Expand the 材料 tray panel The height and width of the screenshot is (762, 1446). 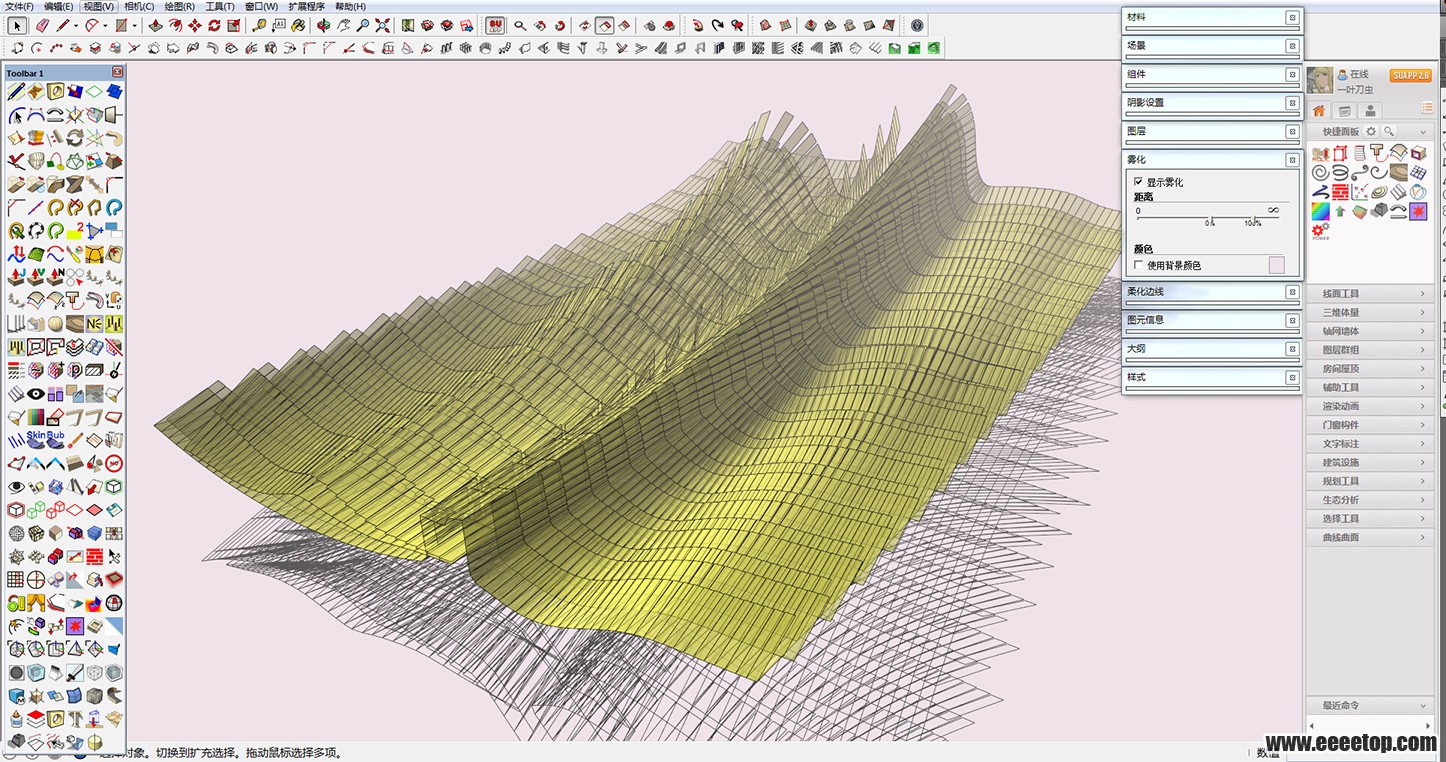click(x=1212, y=17)
